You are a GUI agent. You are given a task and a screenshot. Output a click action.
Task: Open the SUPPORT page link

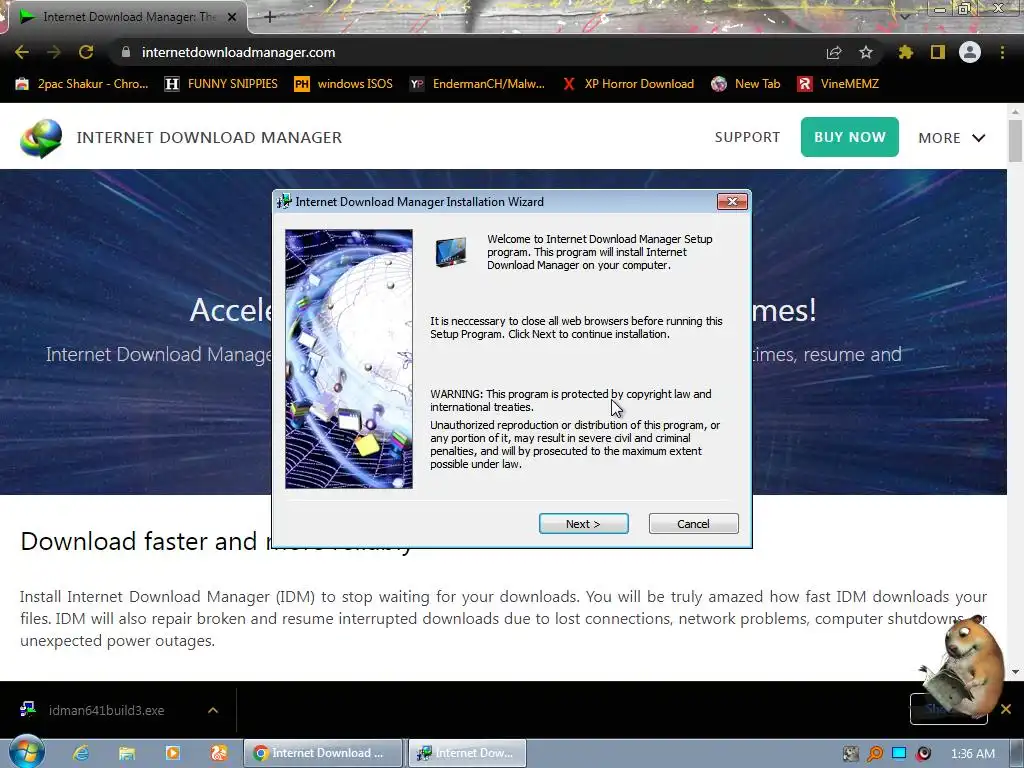tap(747, 137)
